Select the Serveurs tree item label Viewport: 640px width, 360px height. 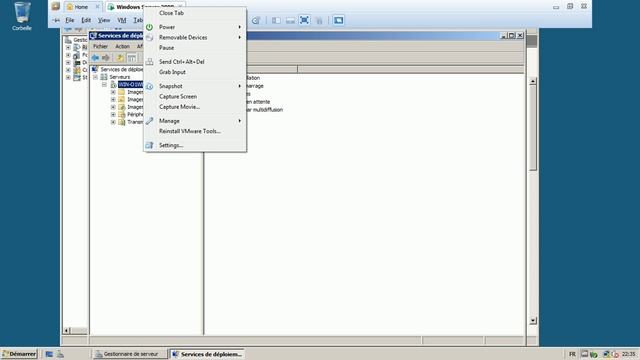click(120, 77)
